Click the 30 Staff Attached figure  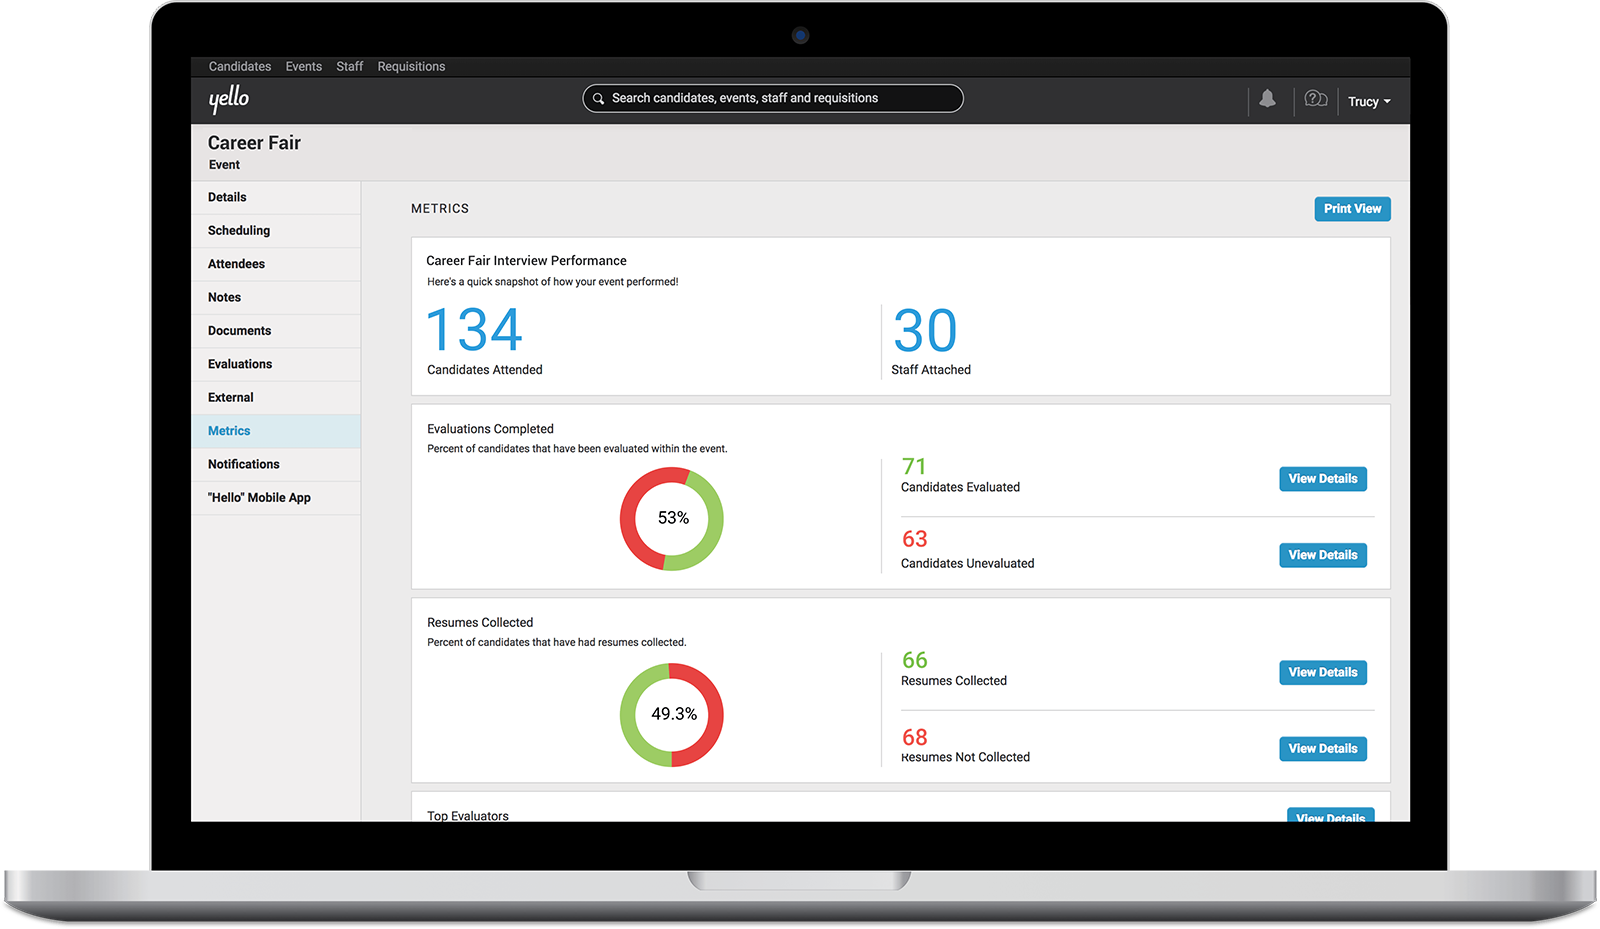coord(925,330)
